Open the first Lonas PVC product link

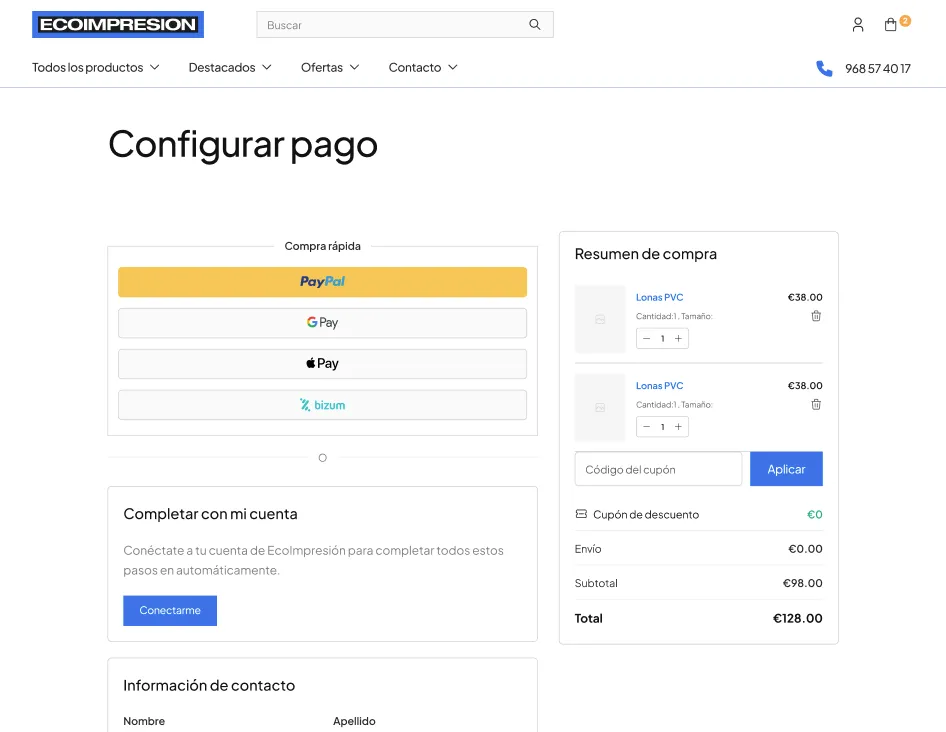click(x=660, y=297)
